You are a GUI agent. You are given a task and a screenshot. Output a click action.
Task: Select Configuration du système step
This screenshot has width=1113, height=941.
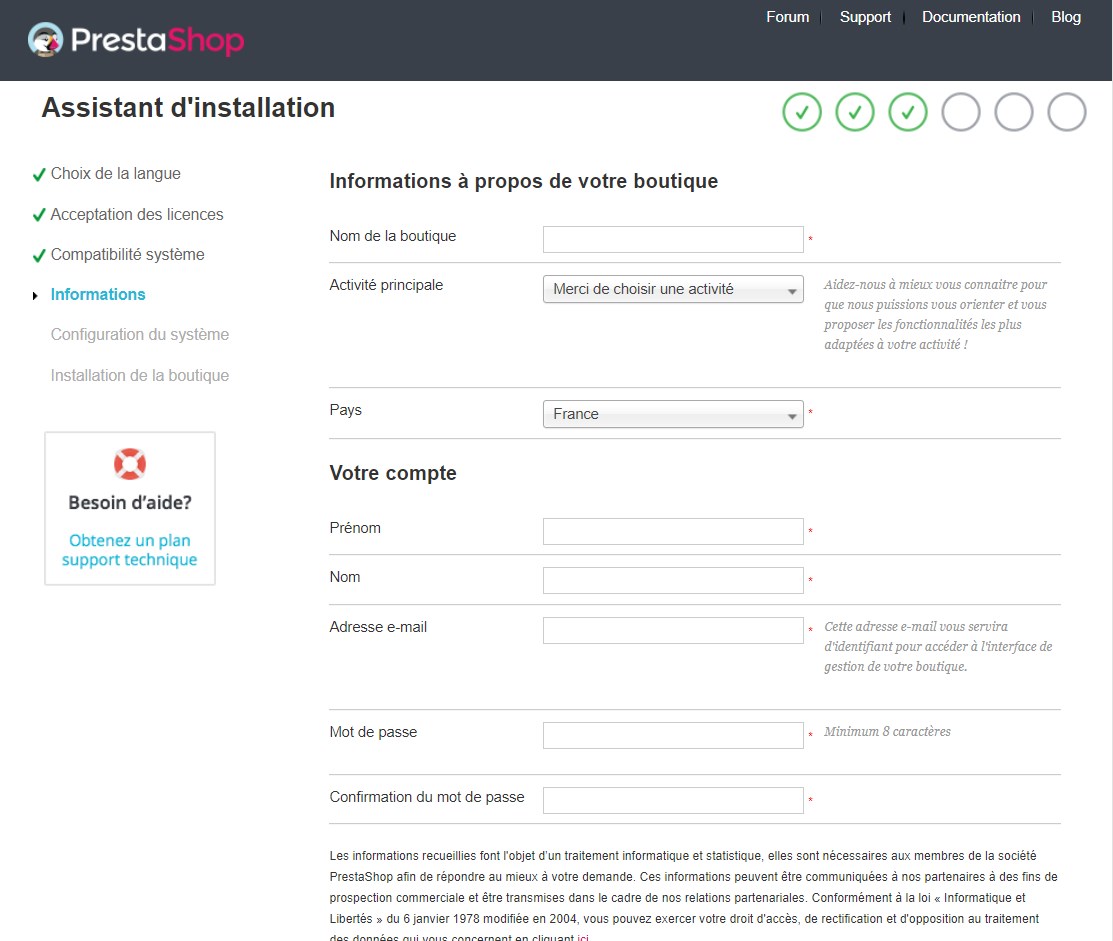click(140, 334)
